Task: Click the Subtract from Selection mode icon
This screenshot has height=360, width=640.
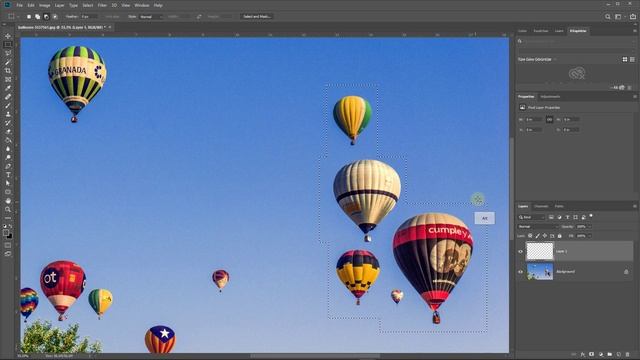Action: click(46, 17)
